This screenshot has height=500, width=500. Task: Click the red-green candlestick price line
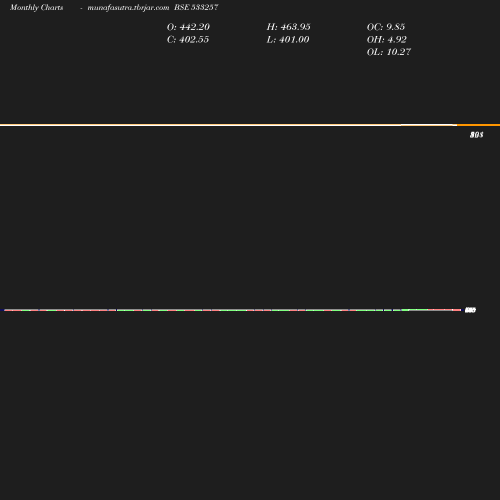232,310
